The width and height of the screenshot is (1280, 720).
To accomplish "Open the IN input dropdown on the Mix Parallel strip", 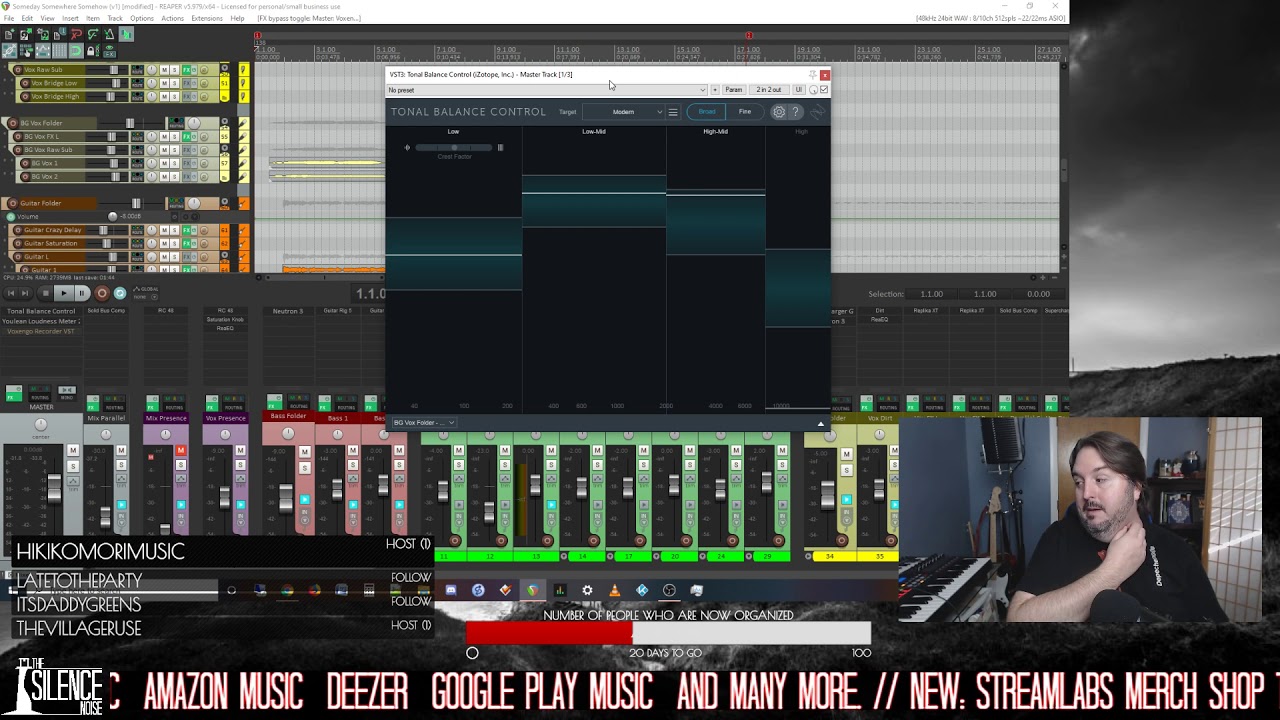I will pyautogui.click(x=121, y=520).
